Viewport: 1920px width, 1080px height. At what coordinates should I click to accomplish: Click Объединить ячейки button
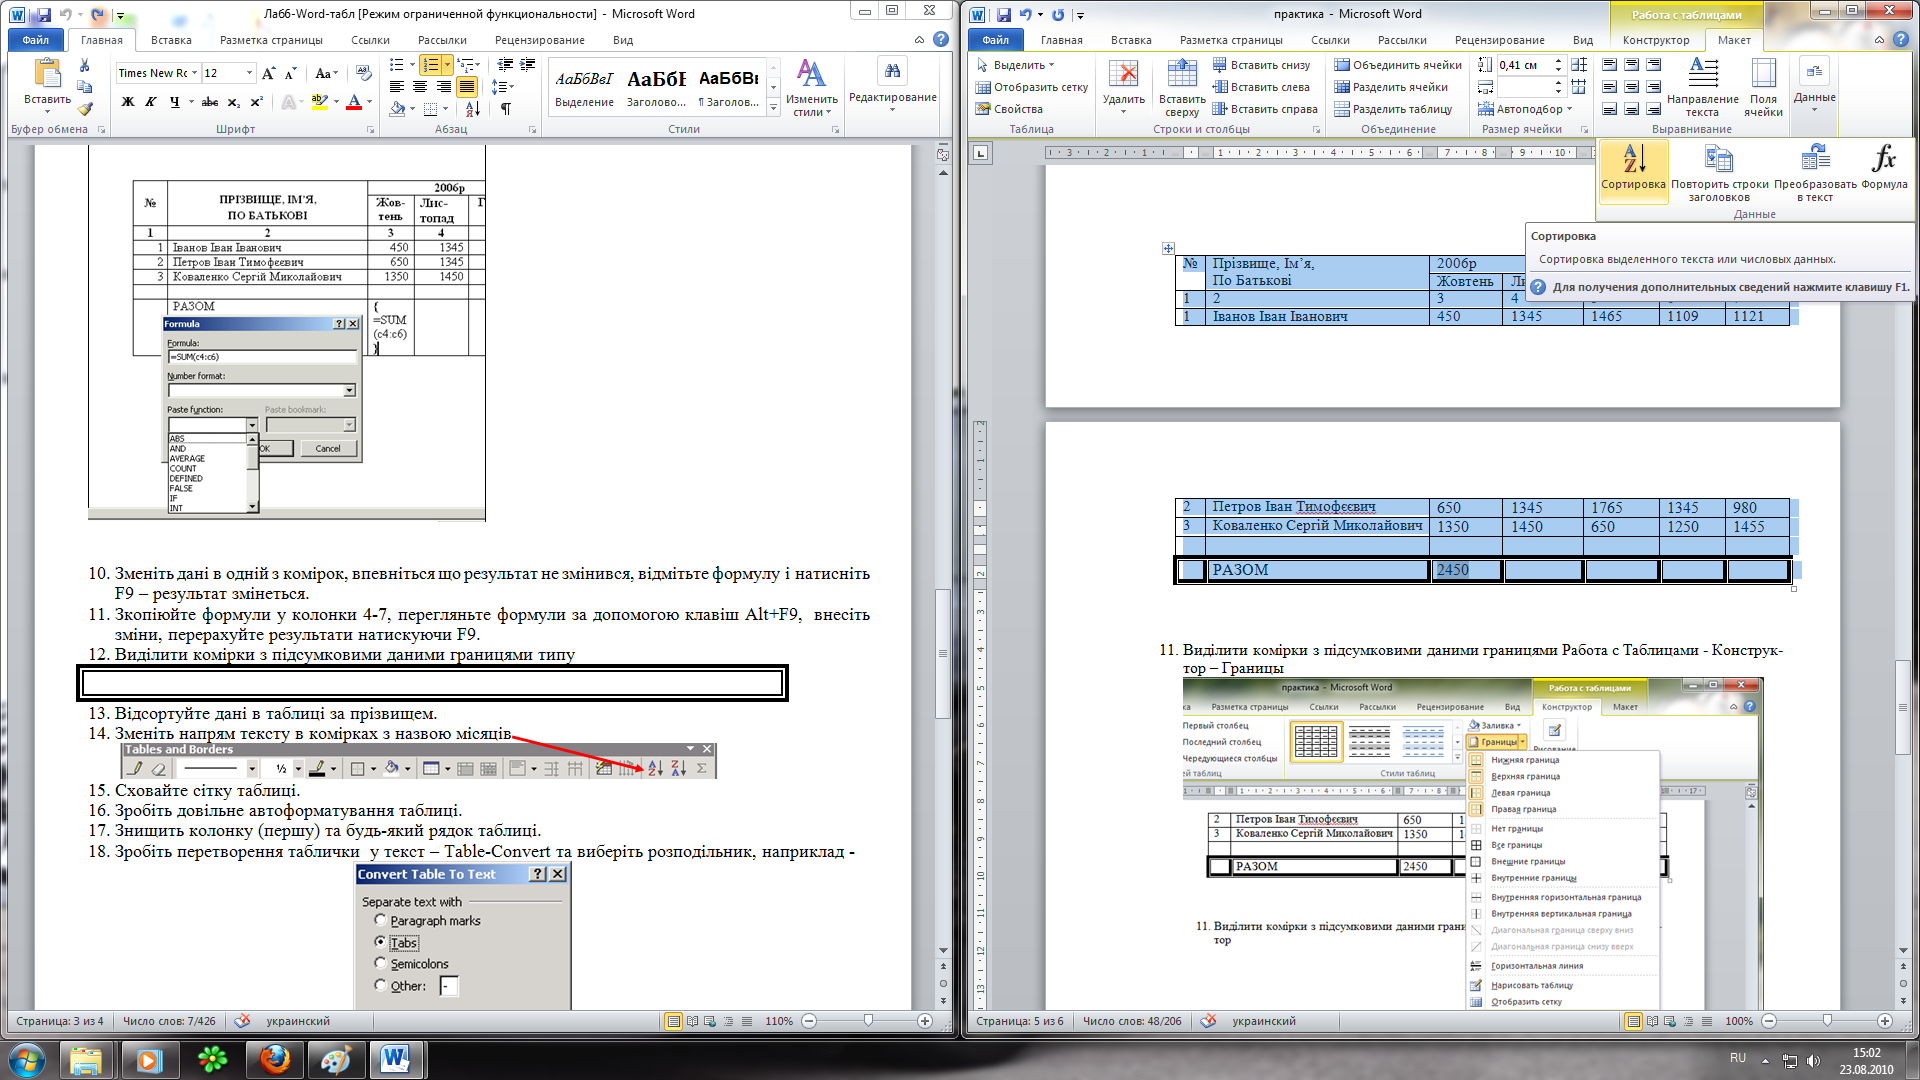coord(1398,65)
